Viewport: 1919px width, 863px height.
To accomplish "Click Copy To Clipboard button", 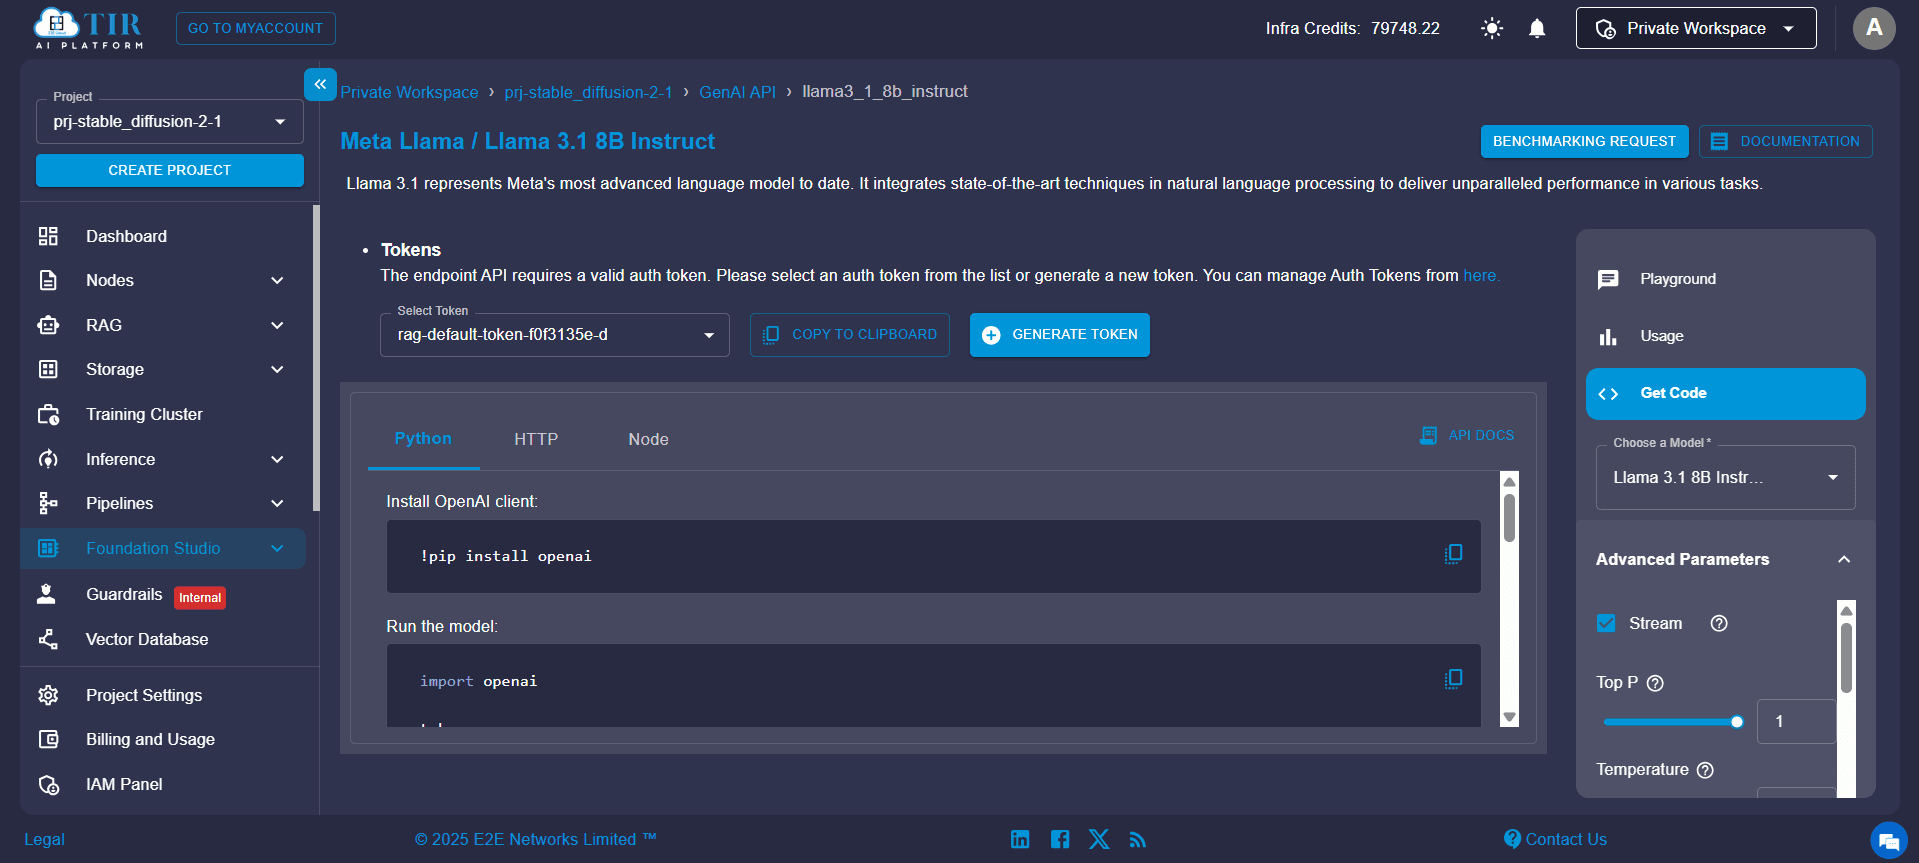I will (x=850, y=335).
